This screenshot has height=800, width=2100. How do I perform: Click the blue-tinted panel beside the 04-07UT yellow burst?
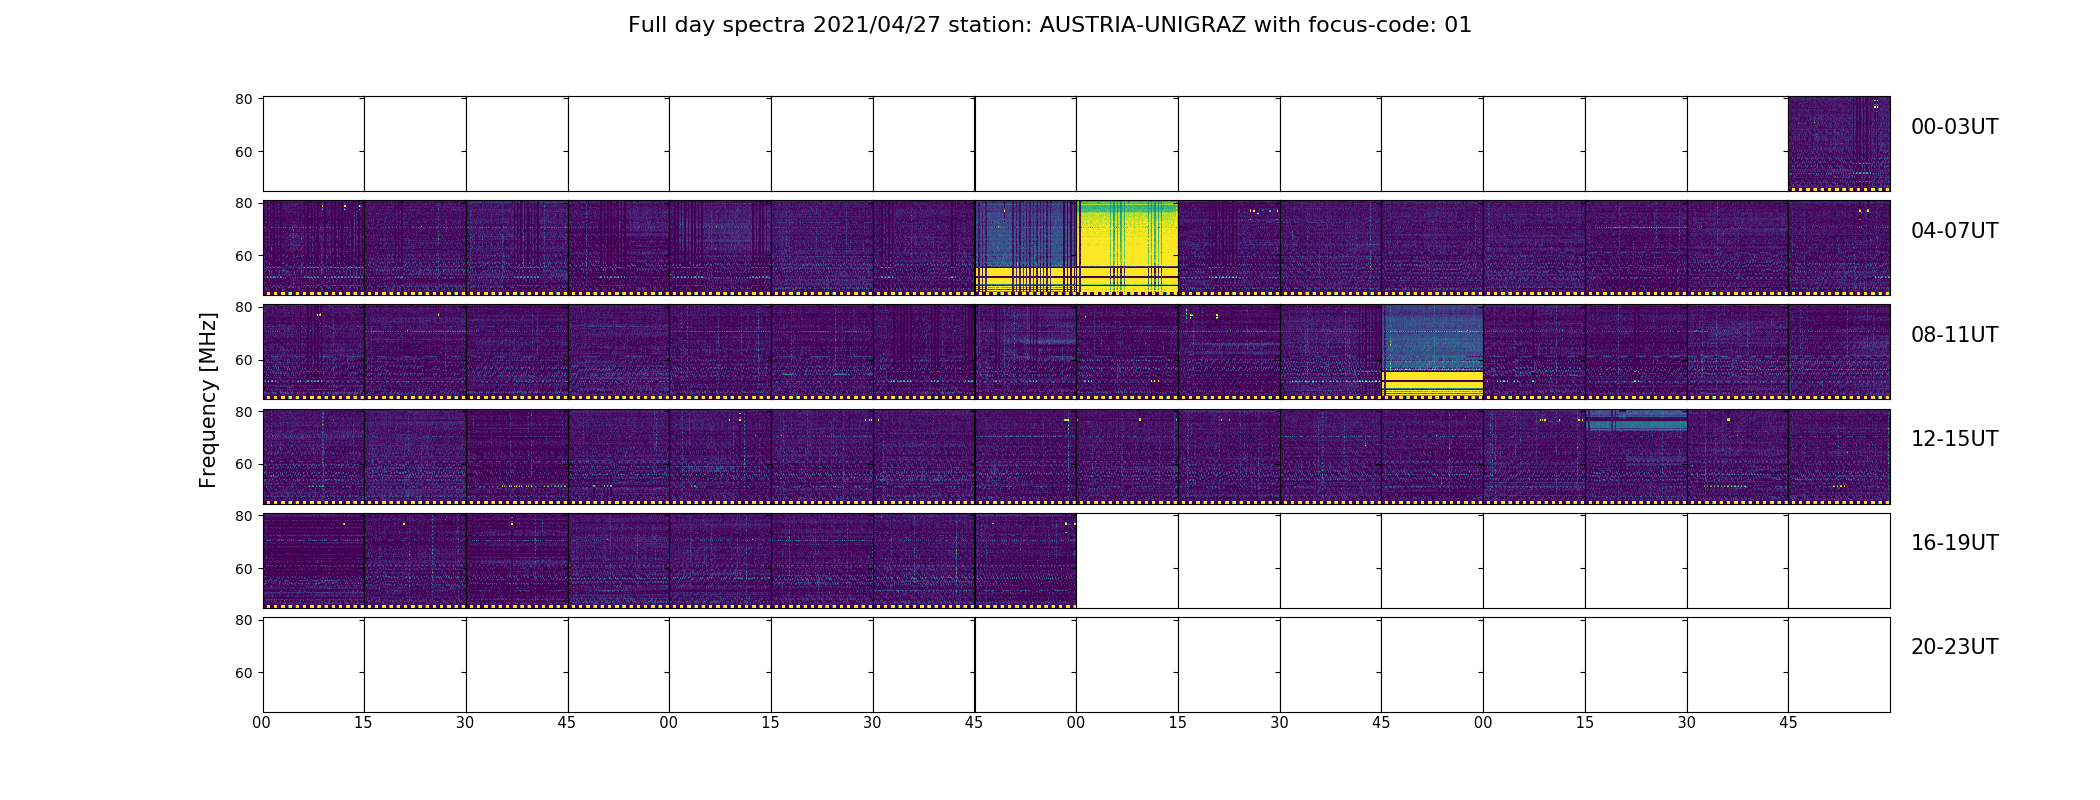[1026, 248]
